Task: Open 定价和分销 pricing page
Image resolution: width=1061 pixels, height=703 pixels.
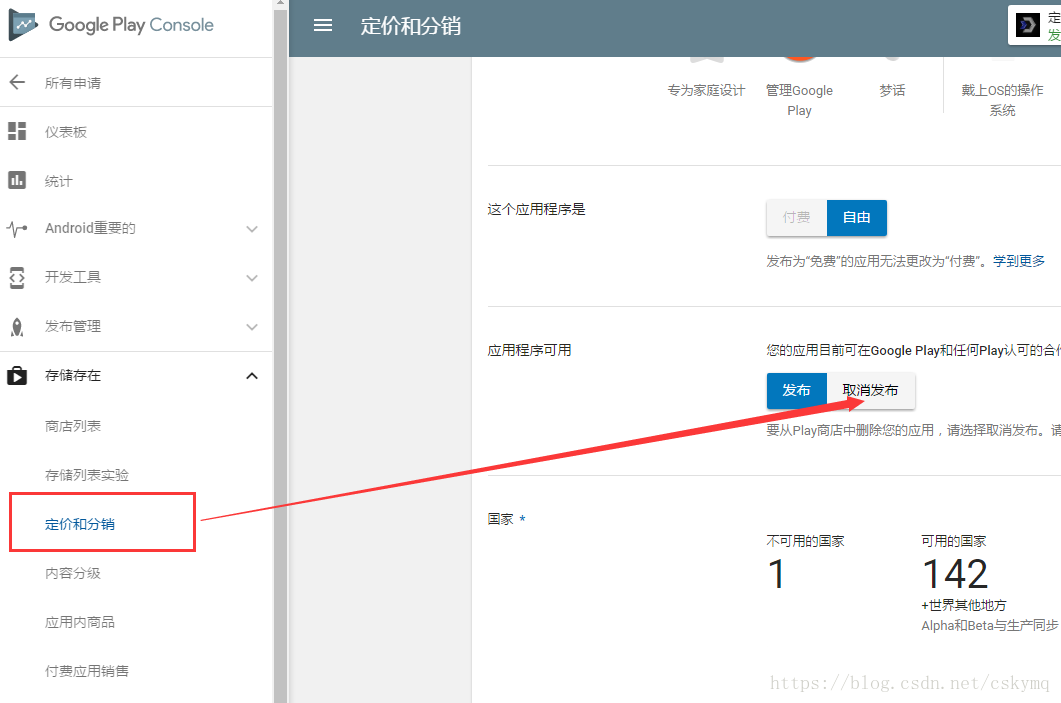Action: coord(80,524)
